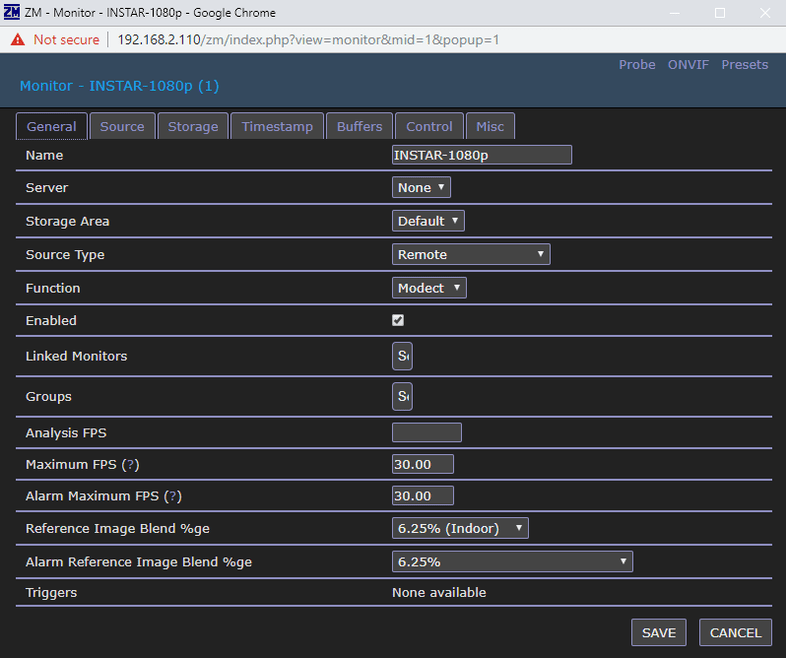Switch to the Source tab
The height and width of the screenshot is (658, 786).
122,127
